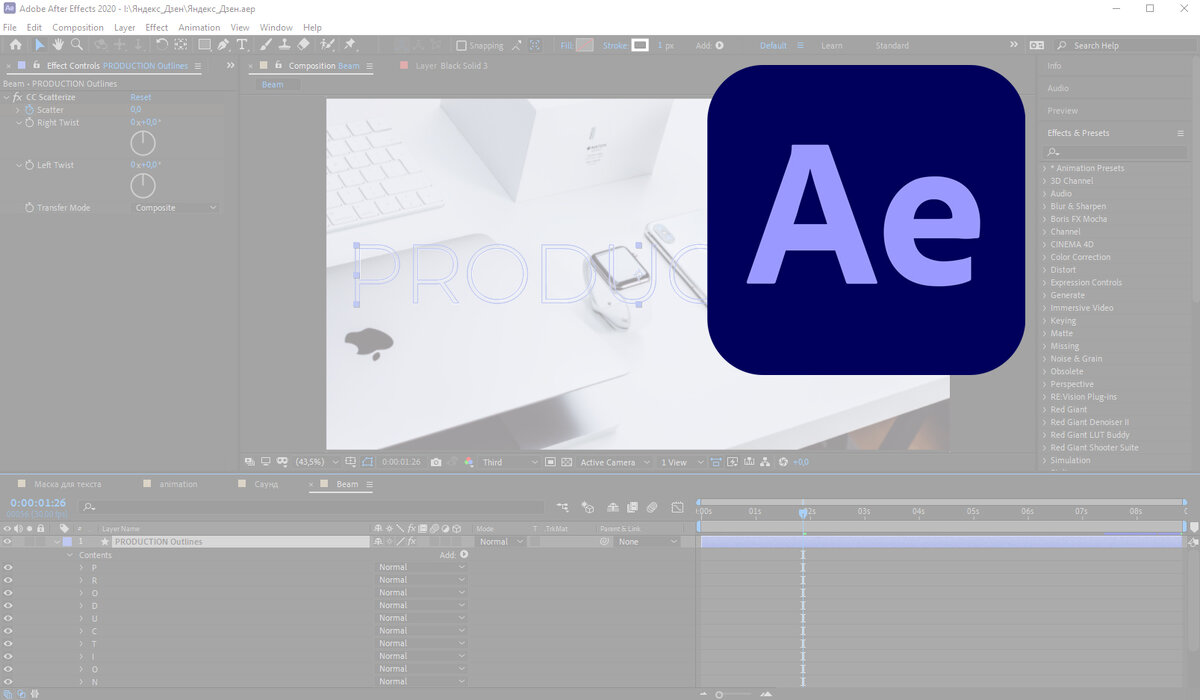Click Reset for CC Scatterize
Image resolution: width=1200 pixels, height=700 pixels.
tap(141, 97)
